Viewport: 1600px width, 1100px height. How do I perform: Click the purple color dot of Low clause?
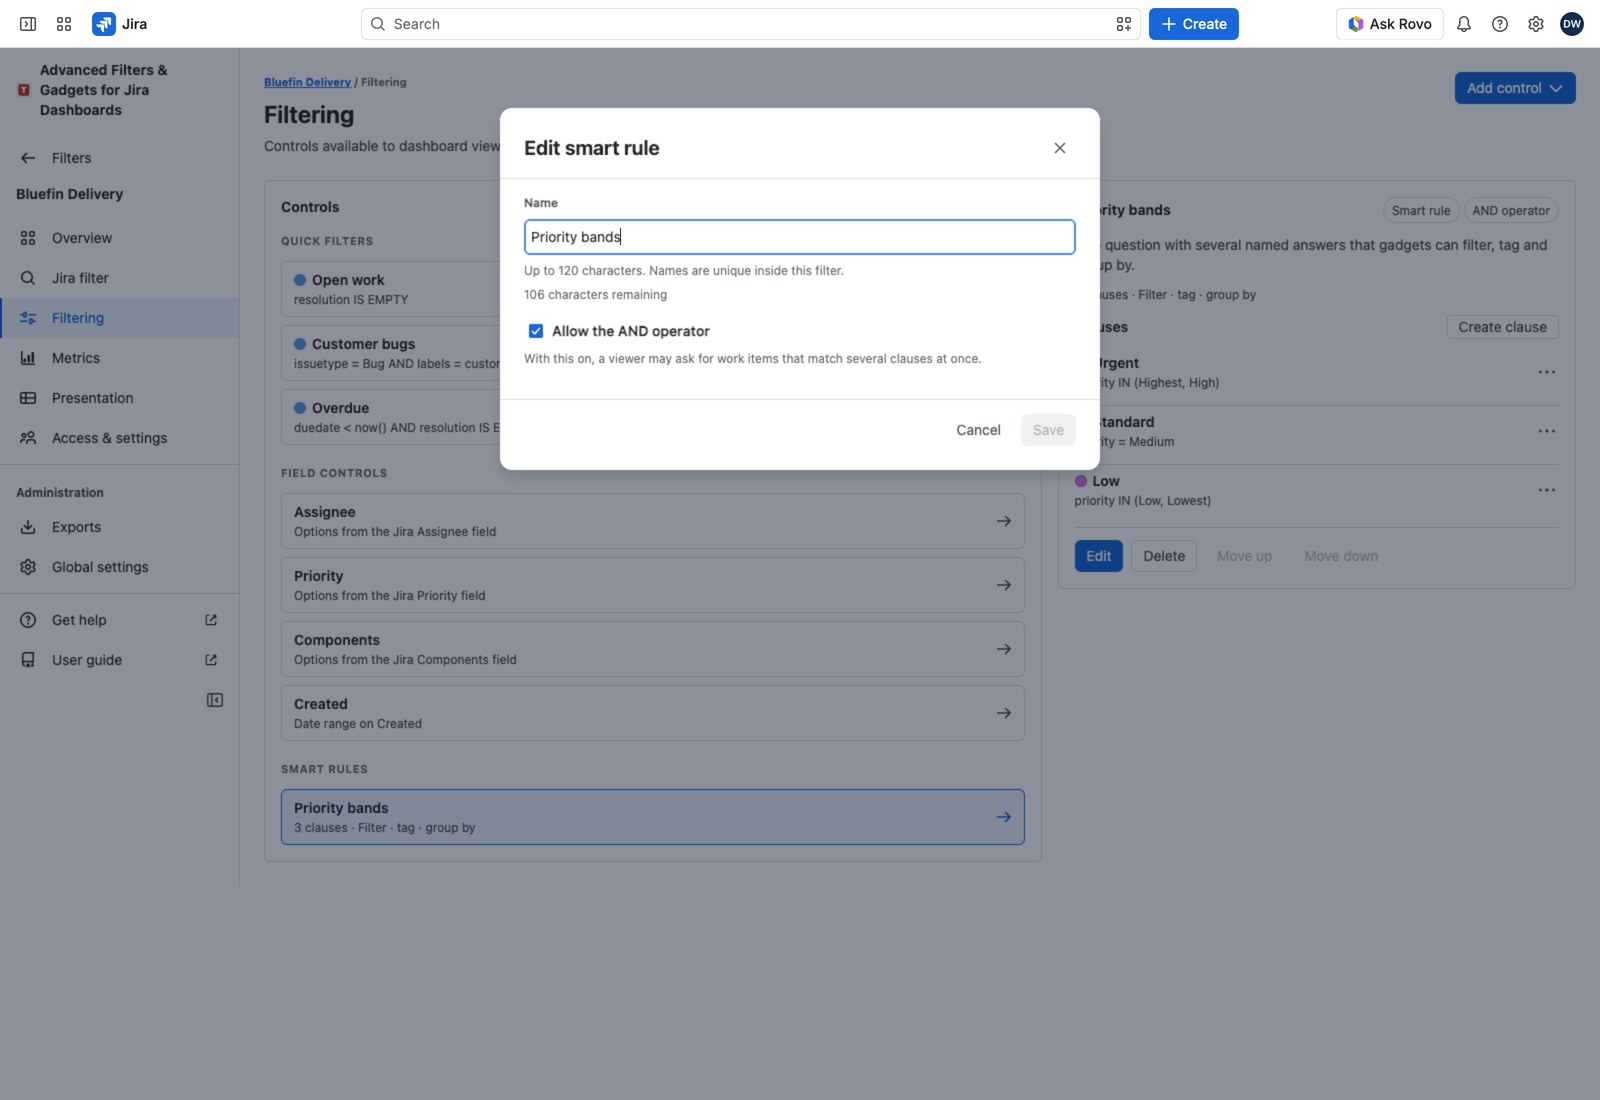coord(1081,481)
